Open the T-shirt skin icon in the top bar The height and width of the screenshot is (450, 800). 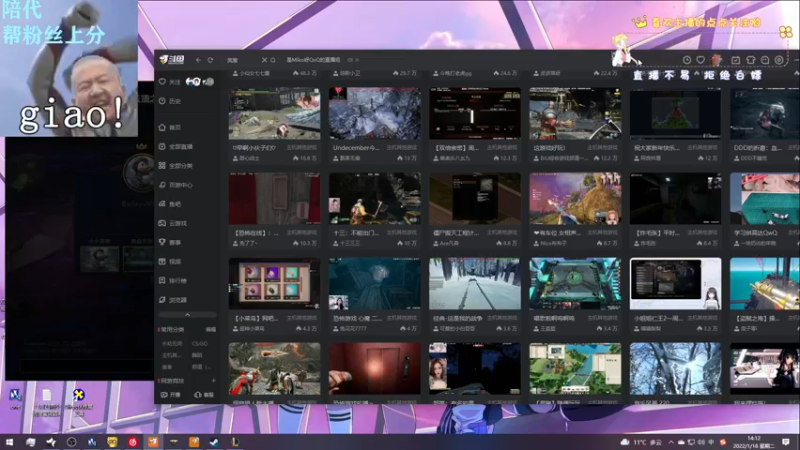point(750,60)
